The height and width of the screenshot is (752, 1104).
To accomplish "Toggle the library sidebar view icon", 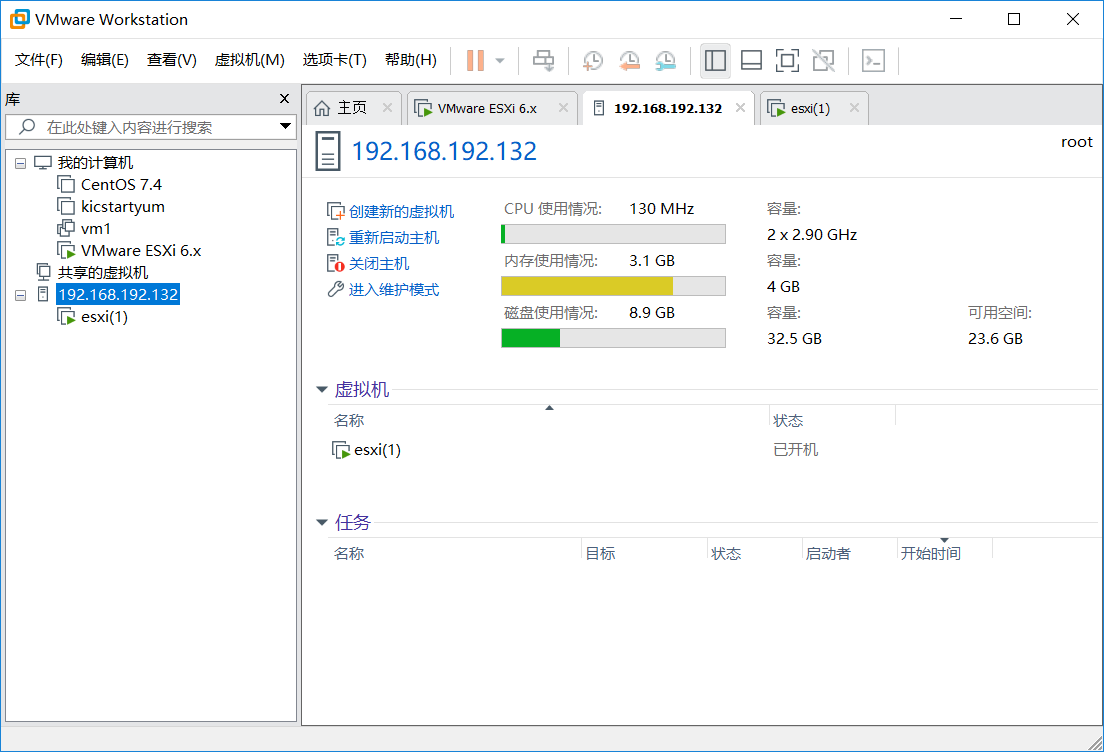I will [715, 61].
